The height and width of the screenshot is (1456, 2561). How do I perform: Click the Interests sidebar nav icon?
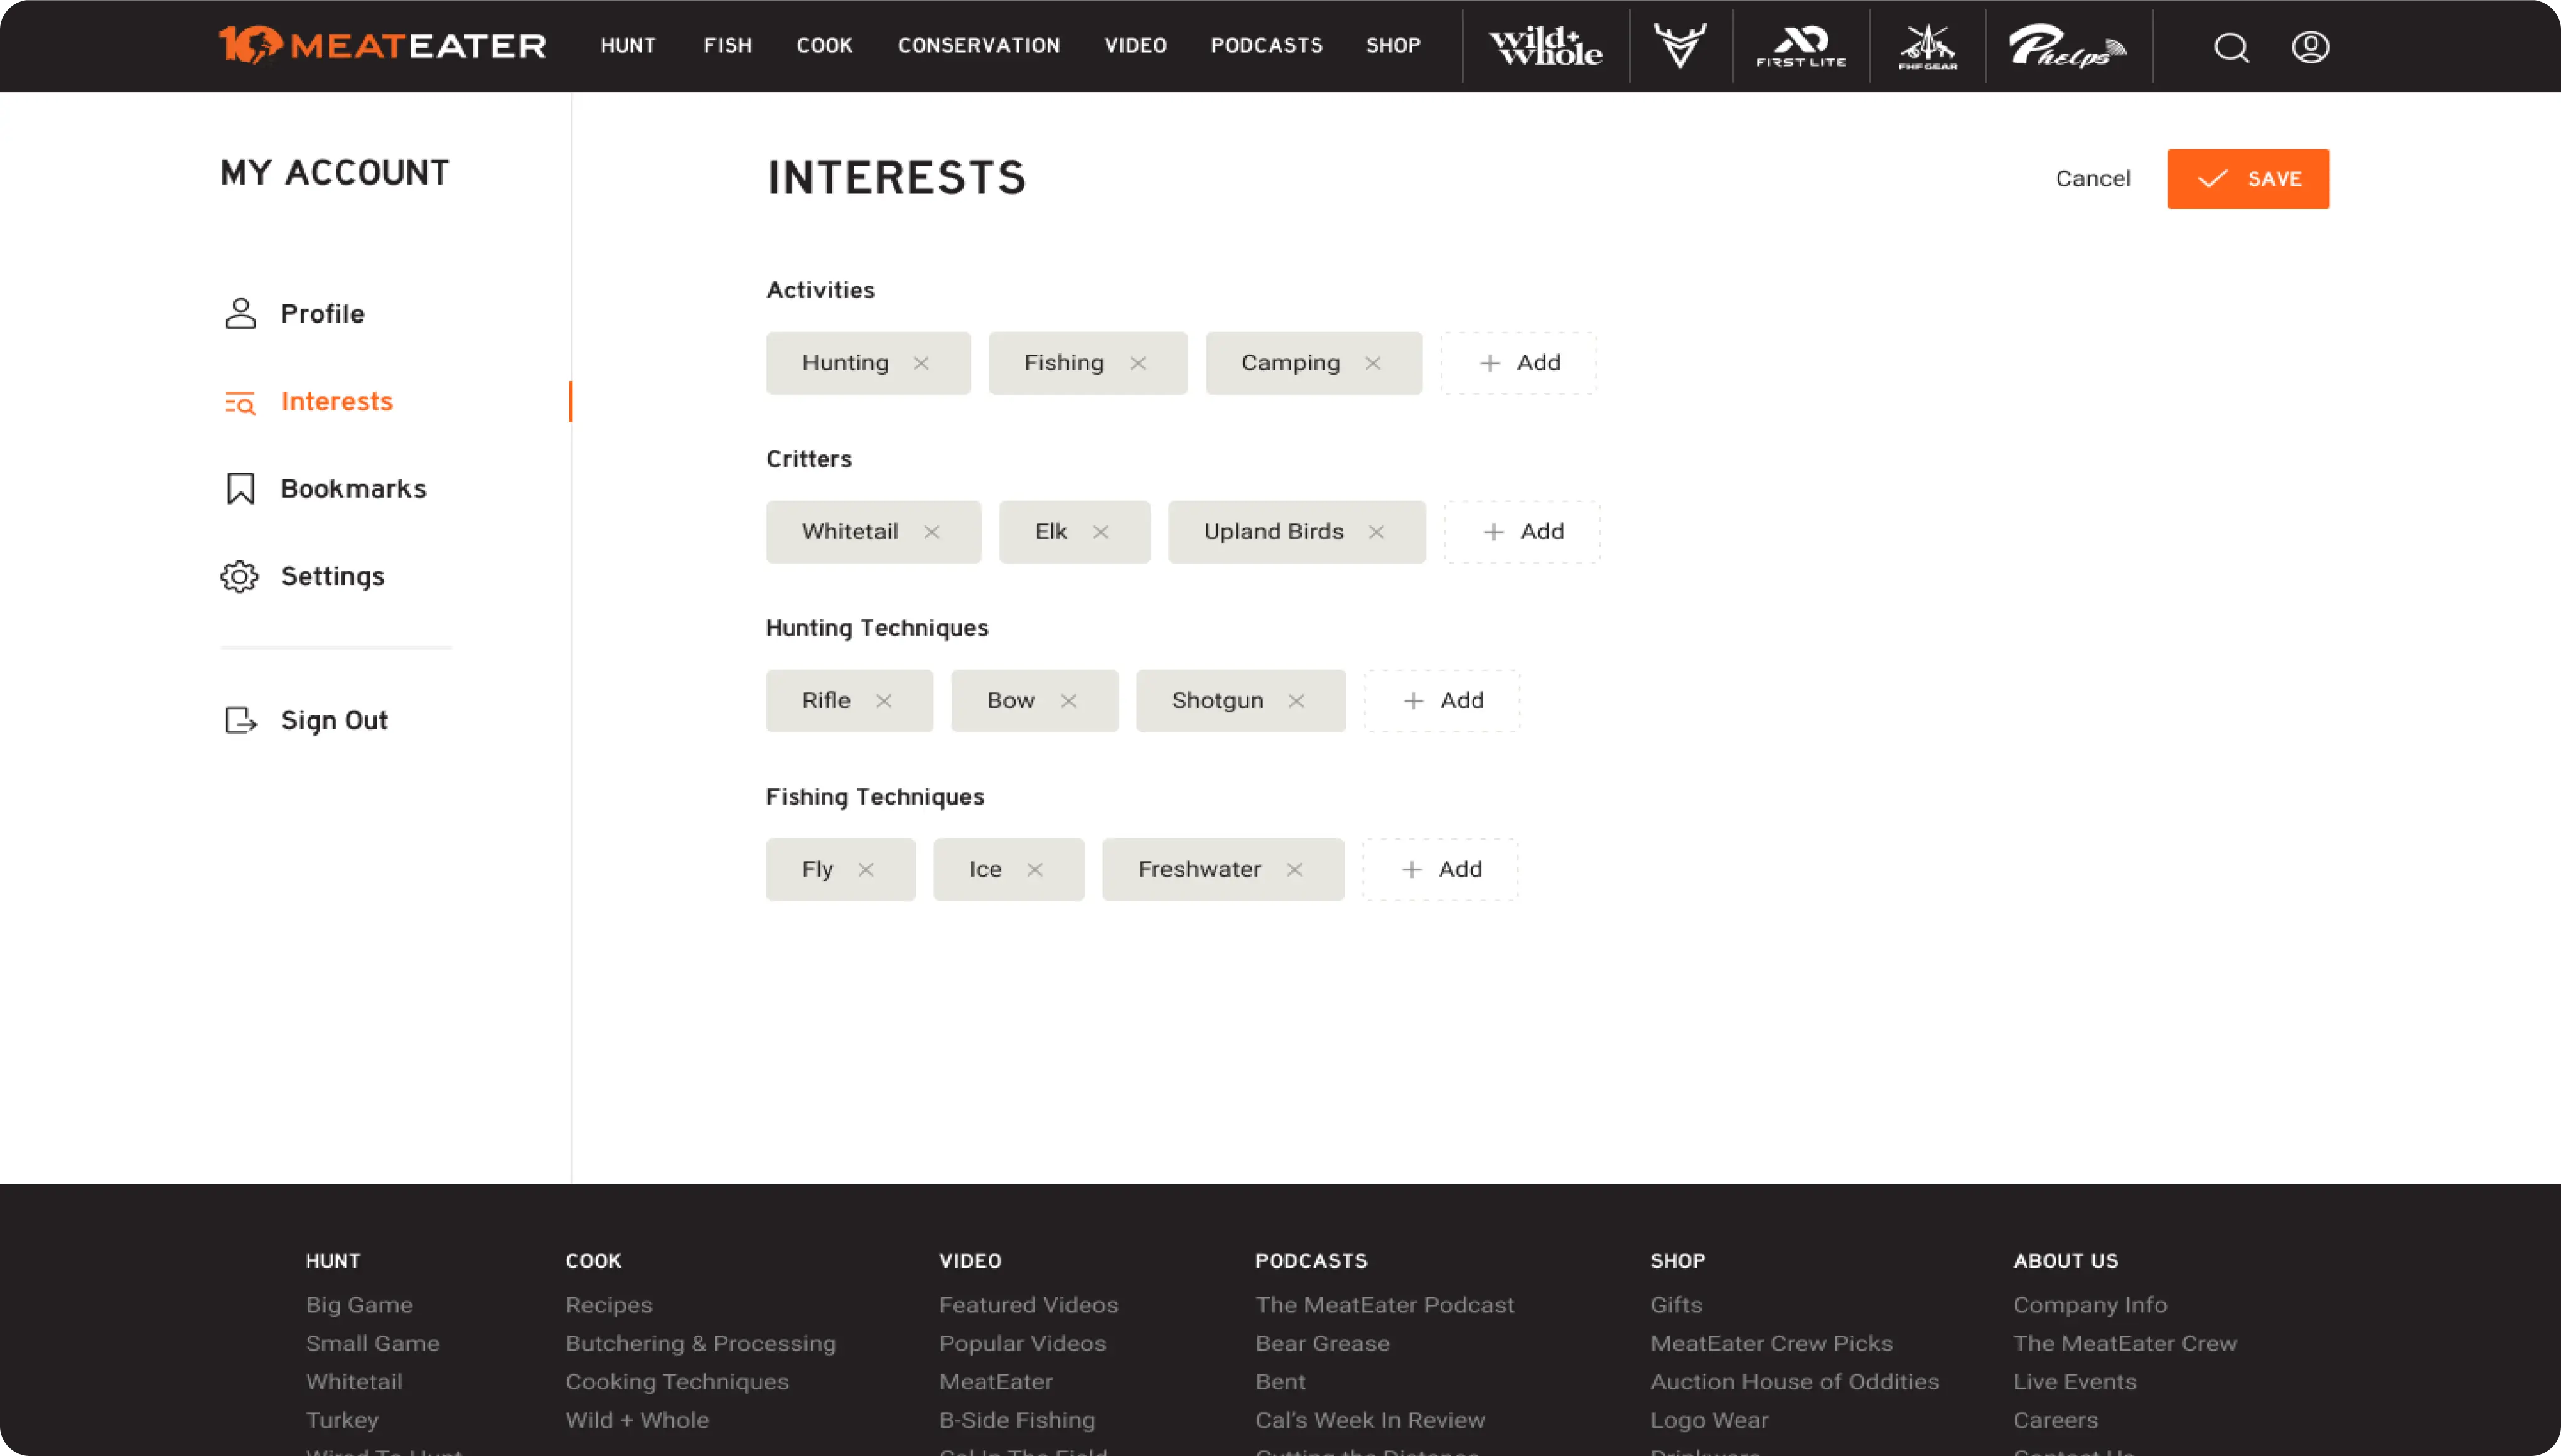pyautogui.click(x=239, y=401)
